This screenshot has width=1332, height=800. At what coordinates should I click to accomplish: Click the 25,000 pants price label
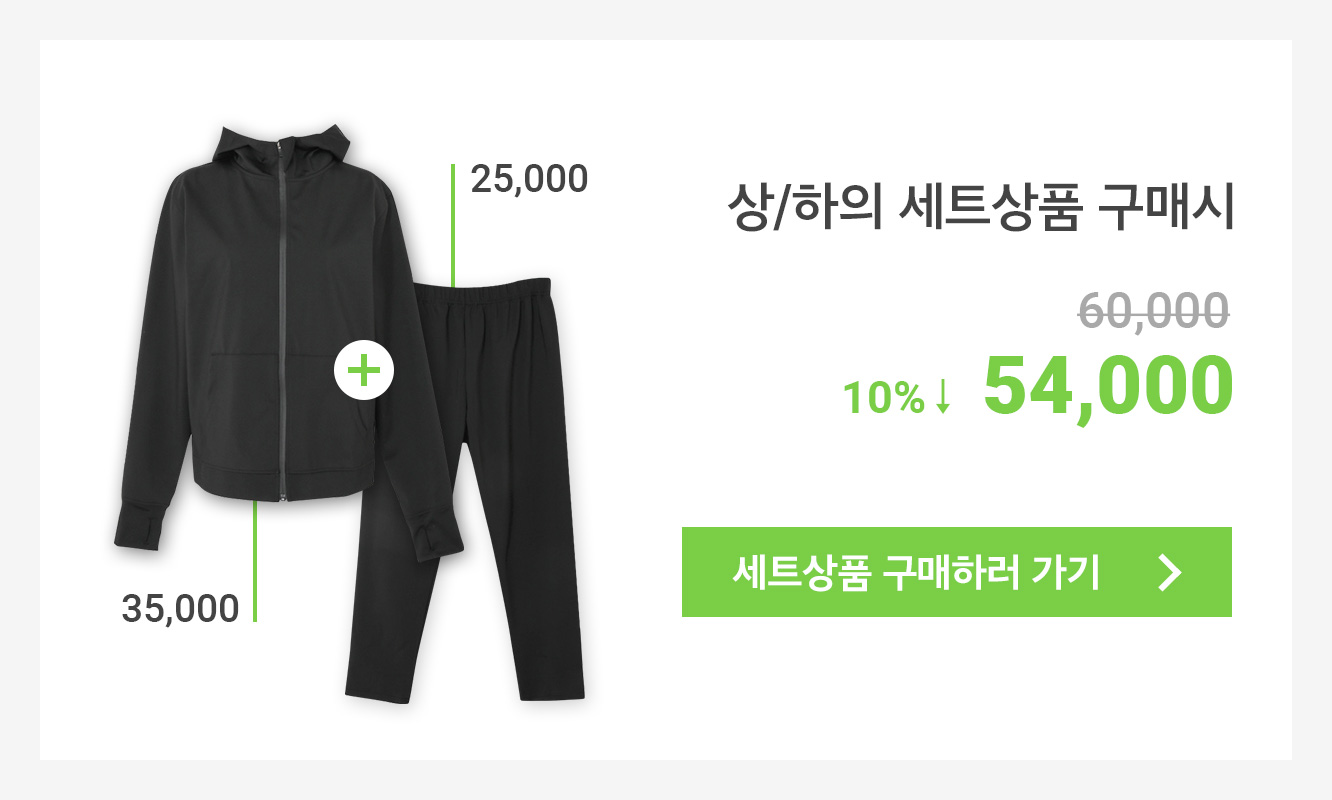coord(529,180)
